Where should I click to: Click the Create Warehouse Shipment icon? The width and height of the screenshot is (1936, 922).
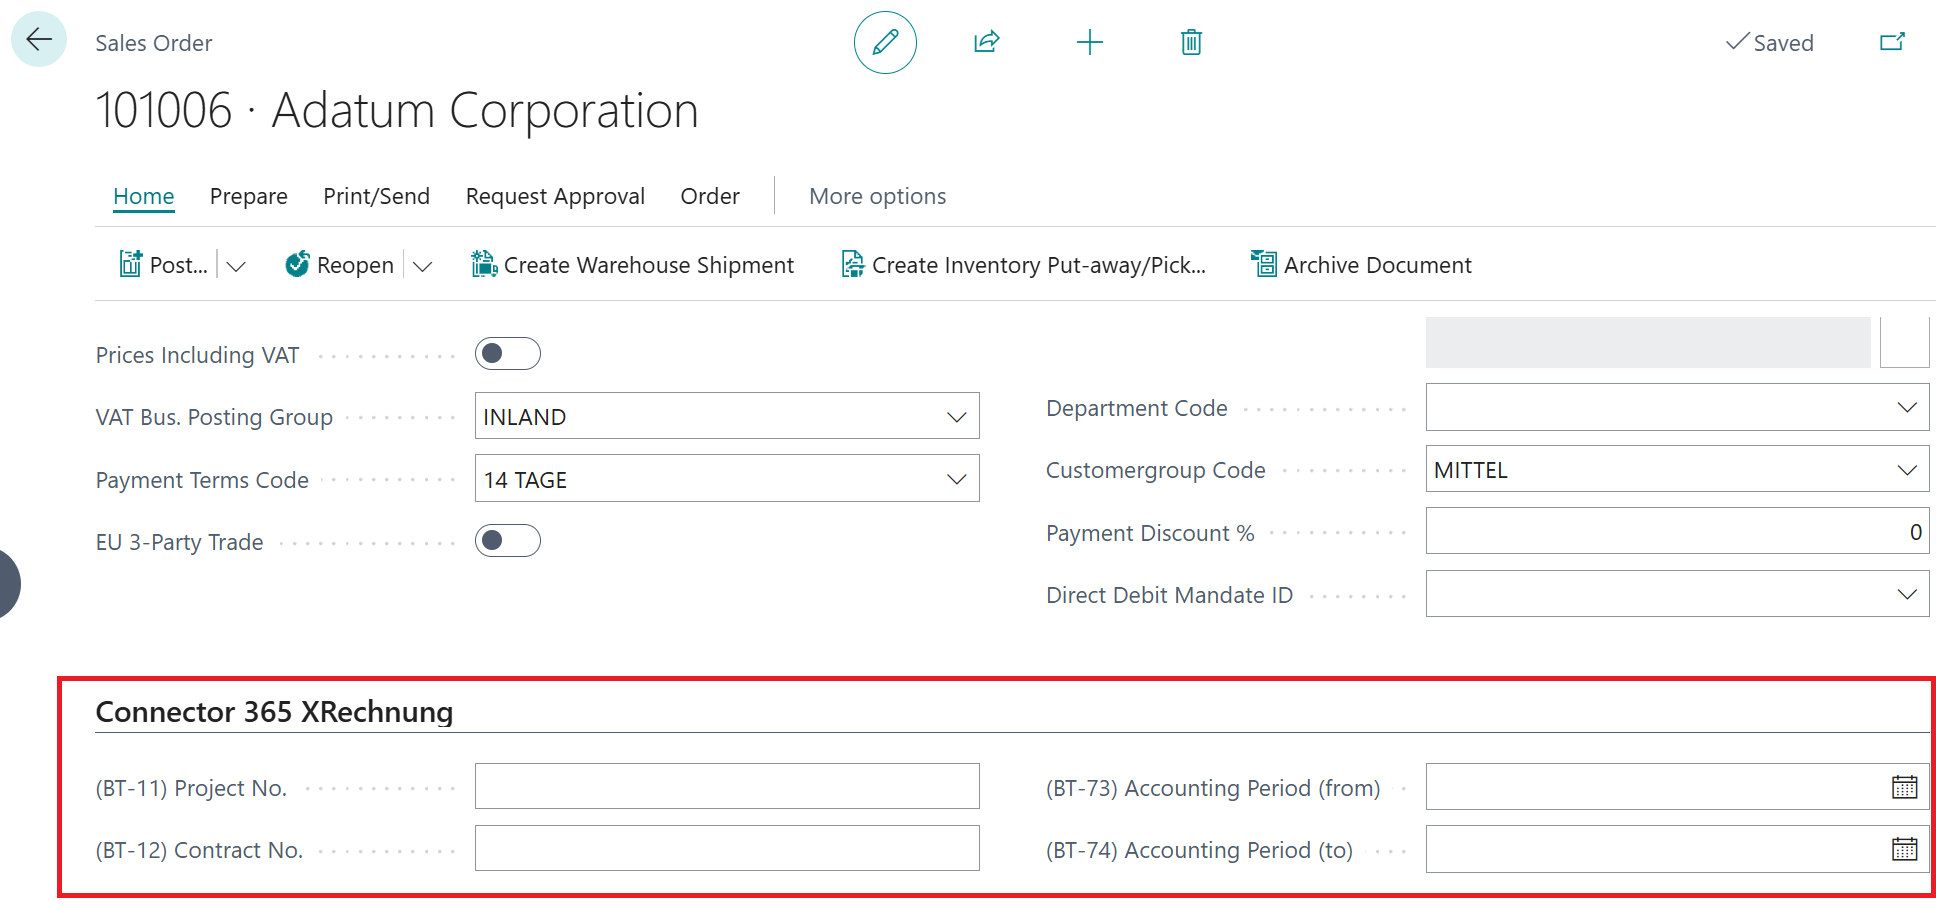click(x=484, y=264)
